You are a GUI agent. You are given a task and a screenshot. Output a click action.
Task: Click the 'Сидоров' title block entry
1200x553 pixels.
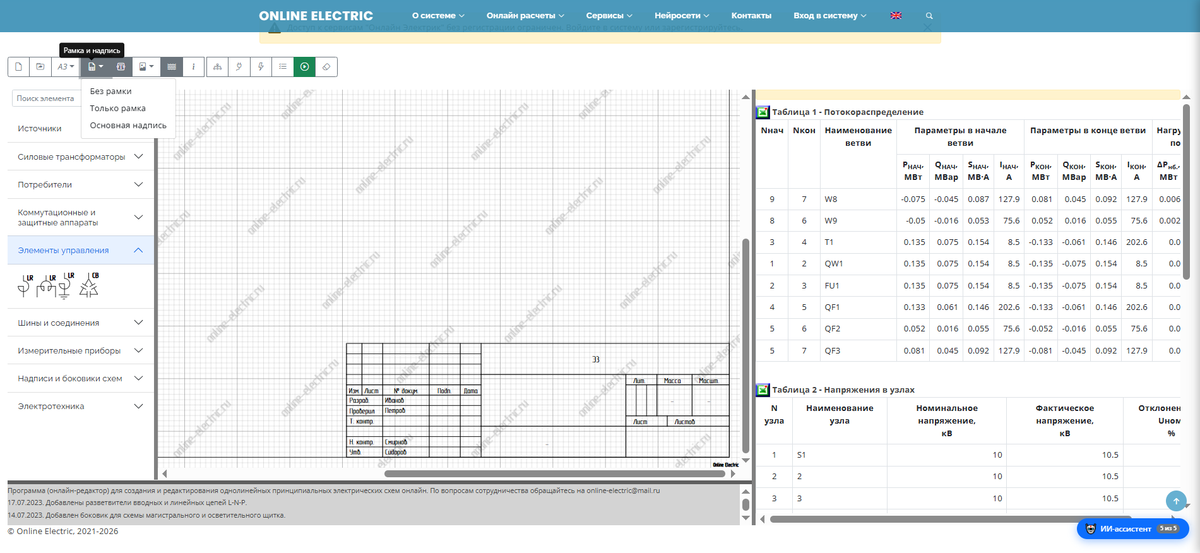[397, 451]
